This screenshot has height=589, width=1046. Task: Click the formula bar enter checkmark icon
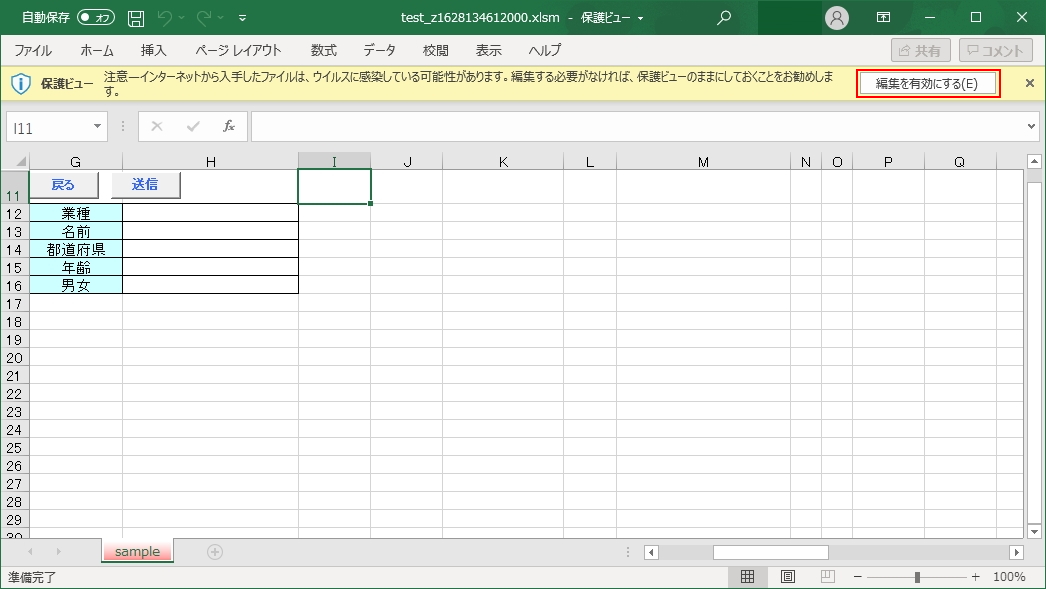click(193, 127)
